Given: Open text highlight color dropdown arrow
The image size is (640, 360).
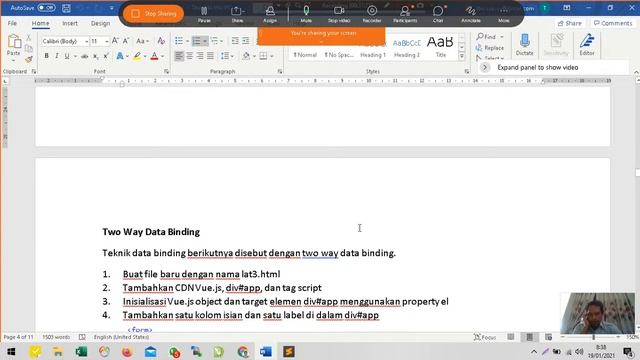Looking at the screenshot, I should click(145, 56).
